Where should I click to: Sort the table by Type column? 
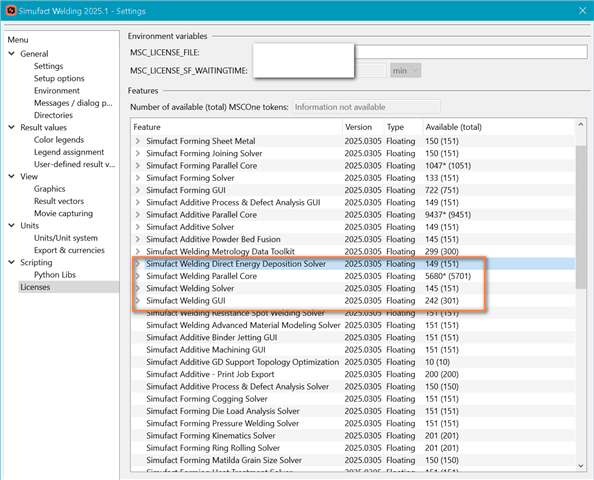tap(403, 127)
